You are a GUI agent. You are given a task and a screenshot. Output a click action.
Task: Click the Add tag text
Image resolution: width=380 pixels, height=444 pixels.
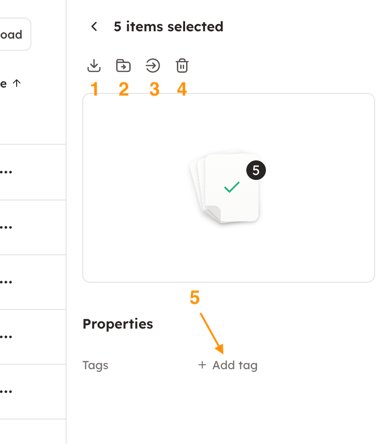point(235,365)
